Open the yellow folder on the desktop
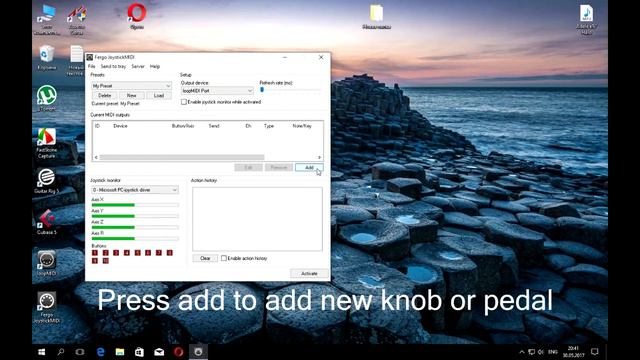The image size is (640, 360). click(376, 16)
